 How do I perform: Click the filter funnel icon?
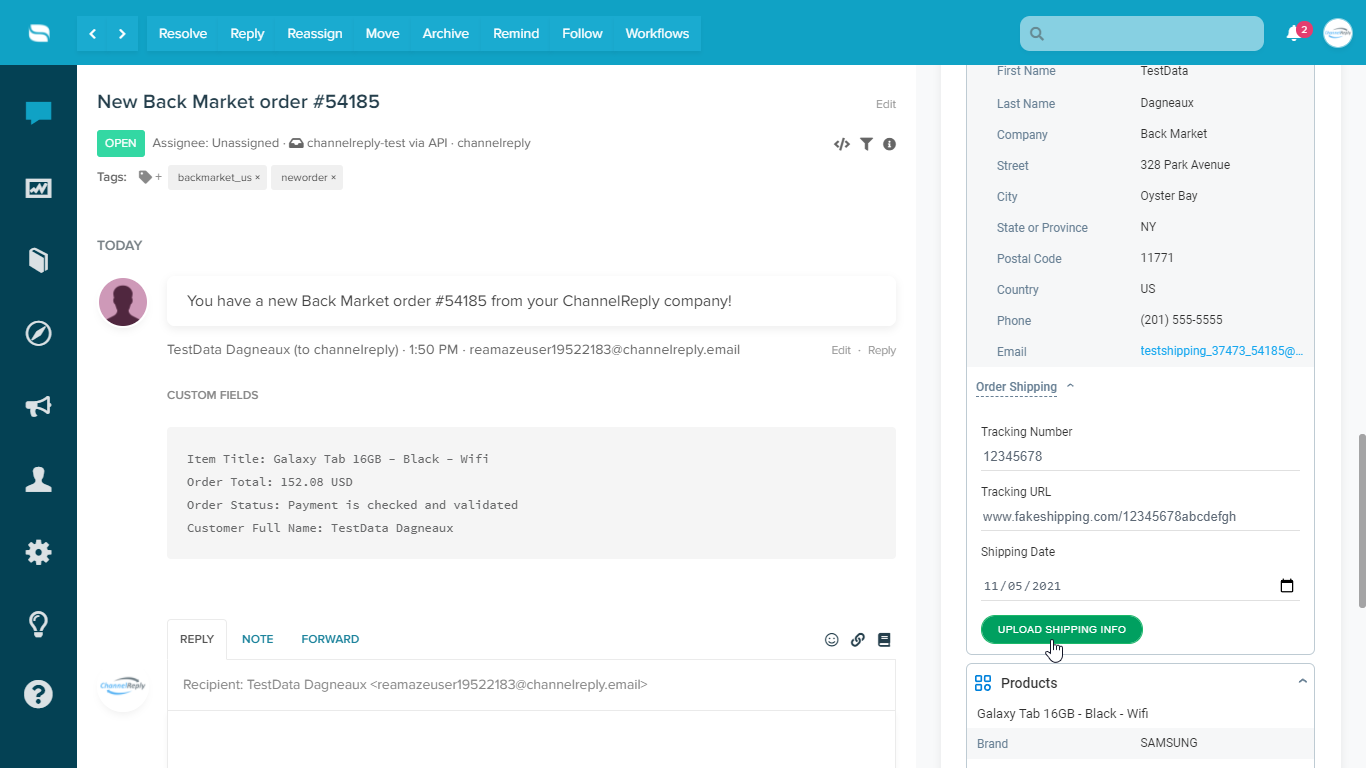(x=866, y=144)
